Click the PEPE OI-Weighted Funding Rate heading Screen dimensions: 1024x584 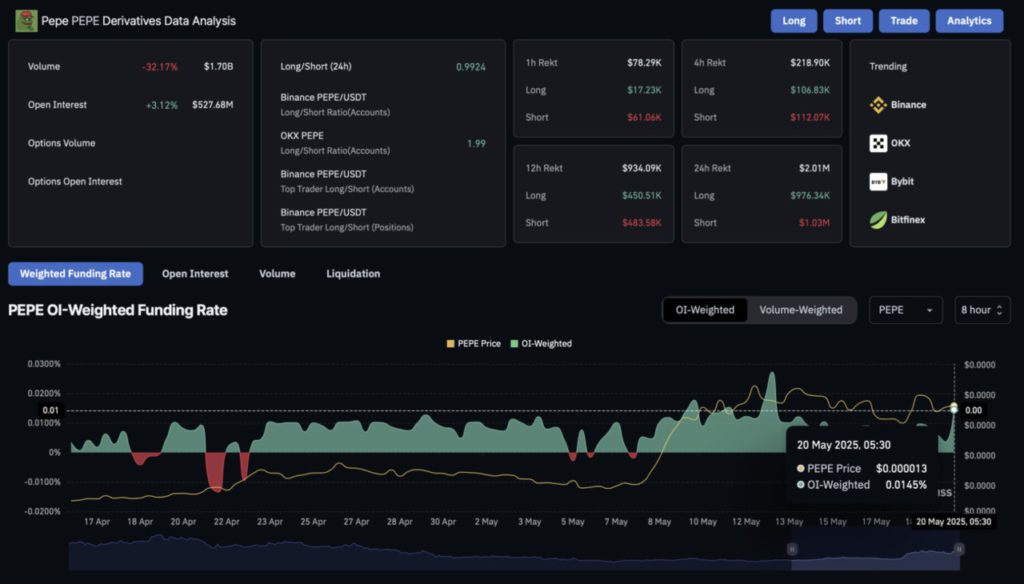(x=118, y=310)
